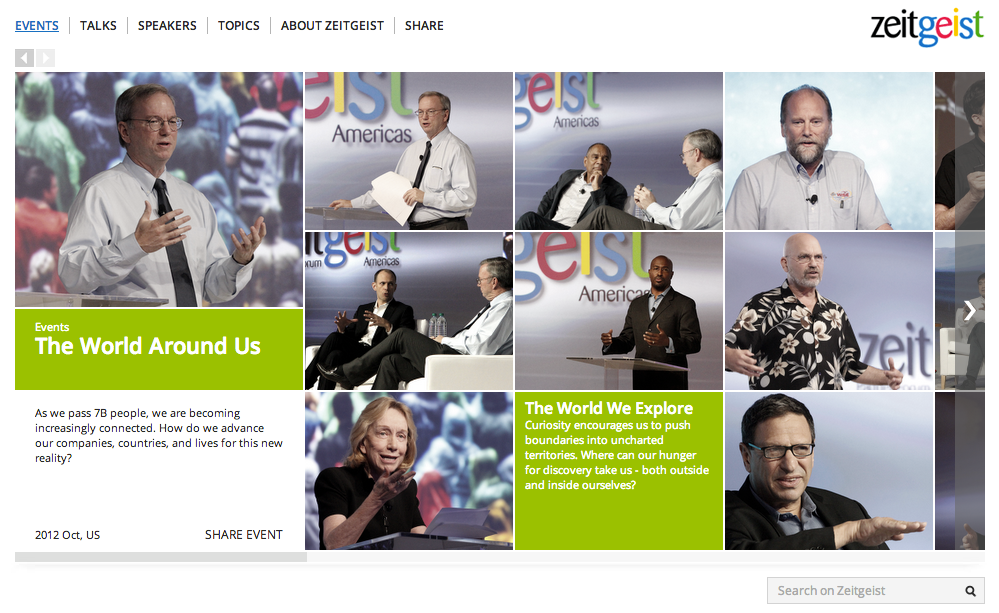The image size is (999, 613).
Task: Open The World Around Us event title
Action: tap(148, 347)
